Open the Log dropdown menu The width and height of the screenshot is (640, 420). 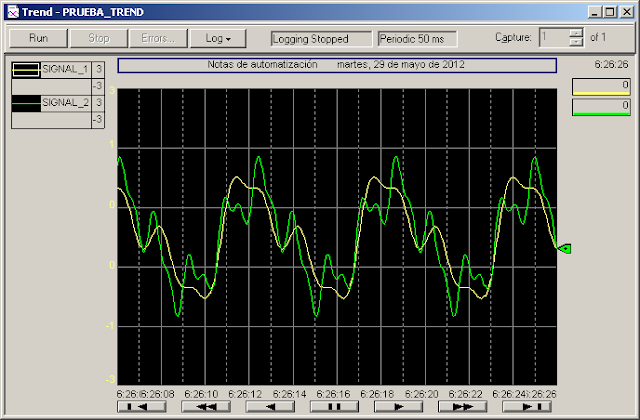pyautogui.click(x=218, y=38)
